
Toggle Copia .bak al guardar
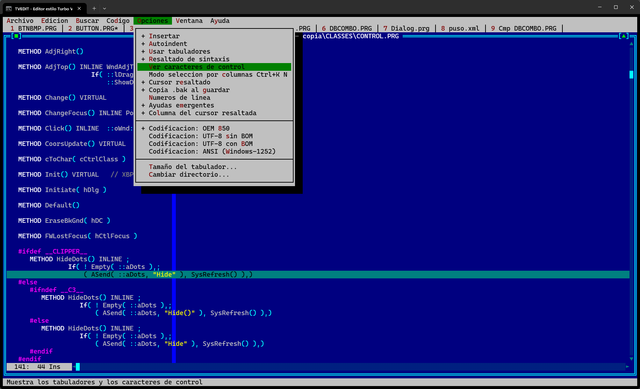(x=214, y=90)
